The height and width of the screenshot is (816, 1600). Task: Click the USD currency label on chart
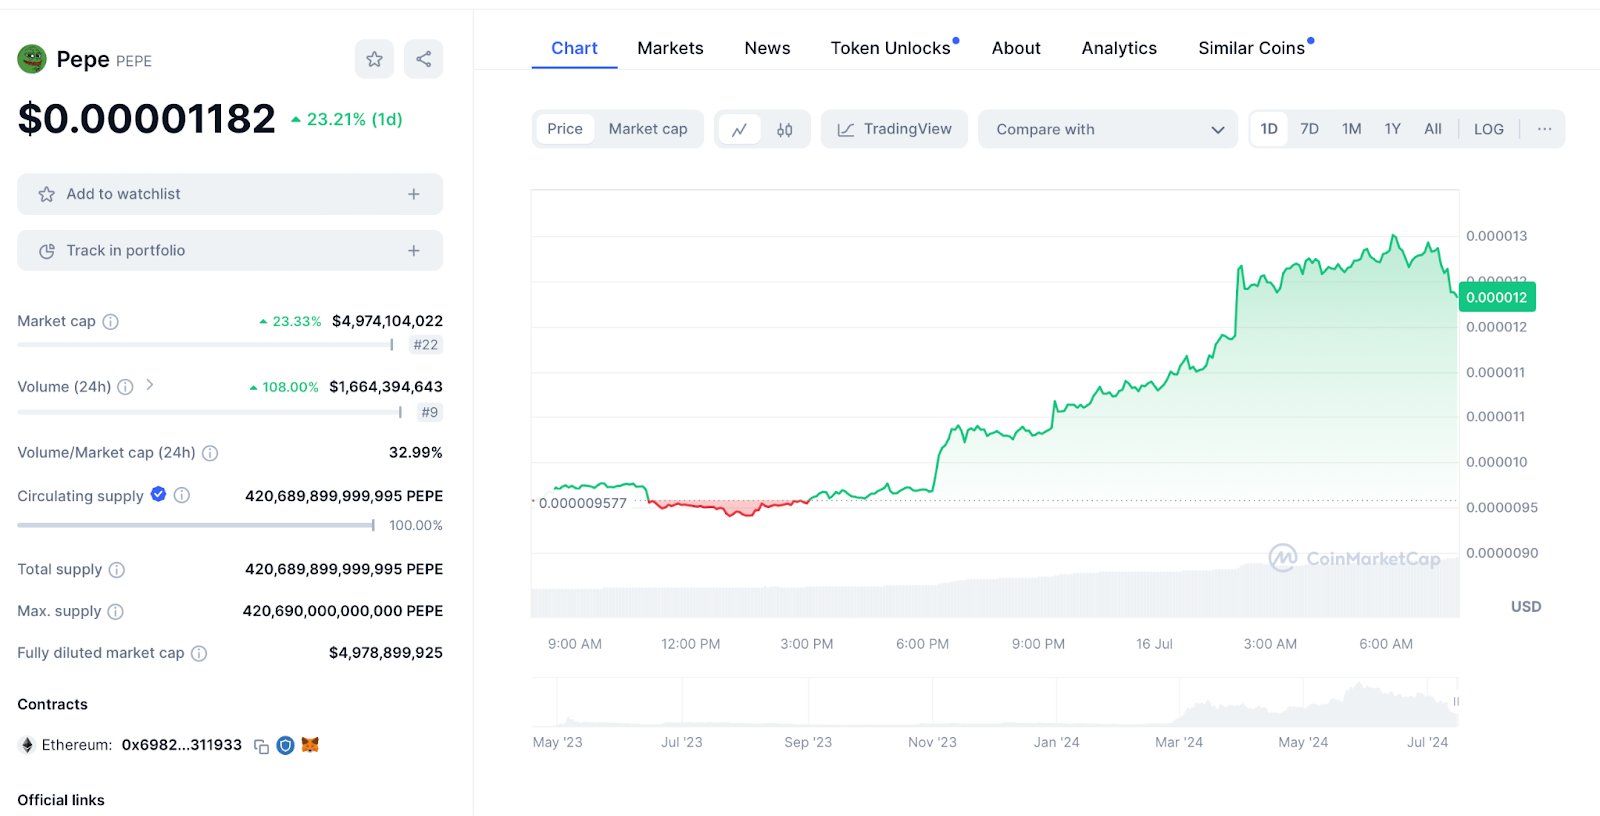click(1526, 607)
